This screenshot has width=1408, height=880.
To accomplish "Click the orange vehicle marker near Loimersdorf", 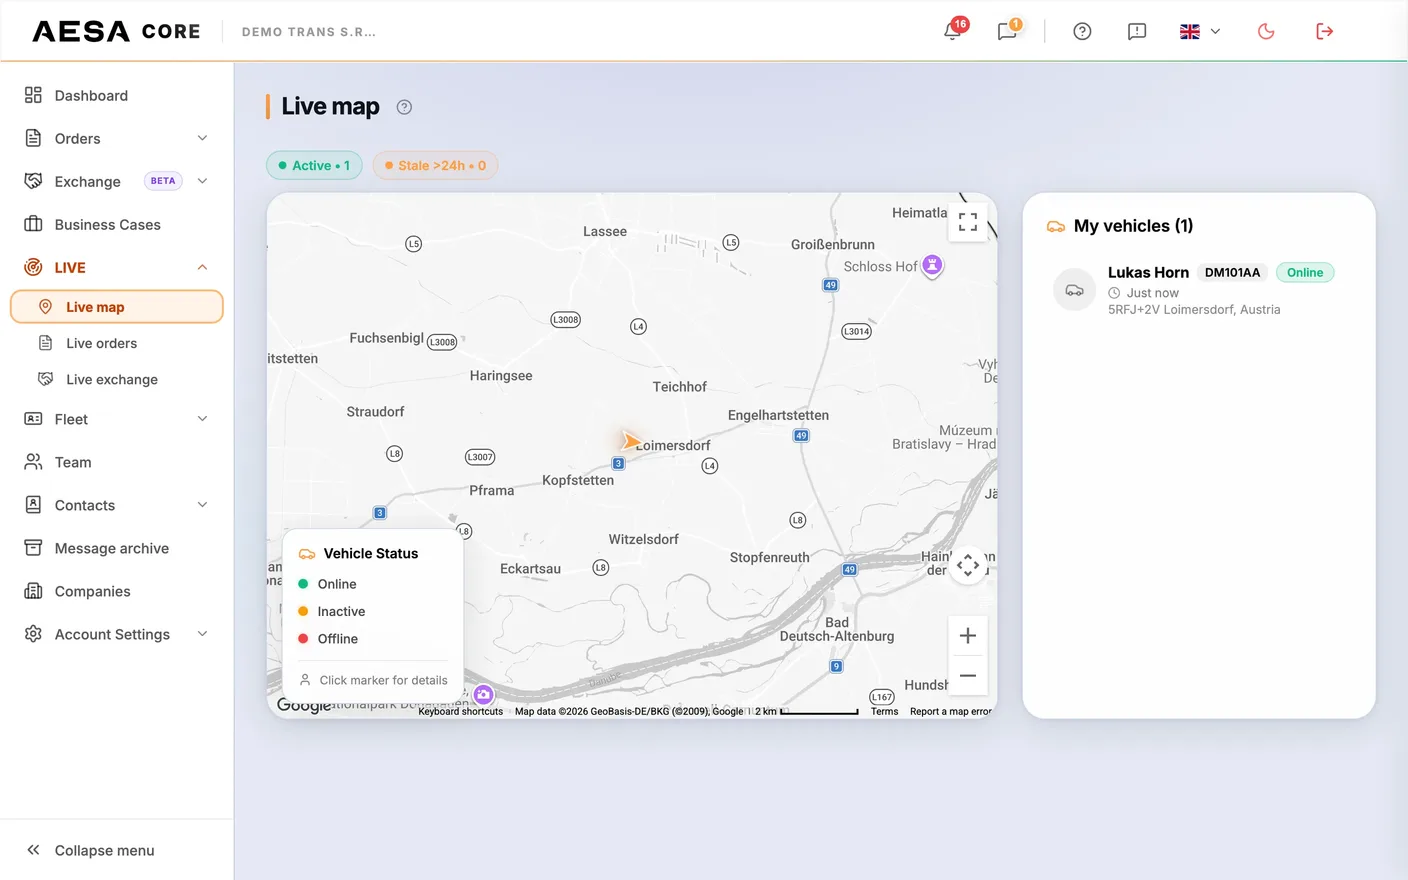I will coord(629,440).
